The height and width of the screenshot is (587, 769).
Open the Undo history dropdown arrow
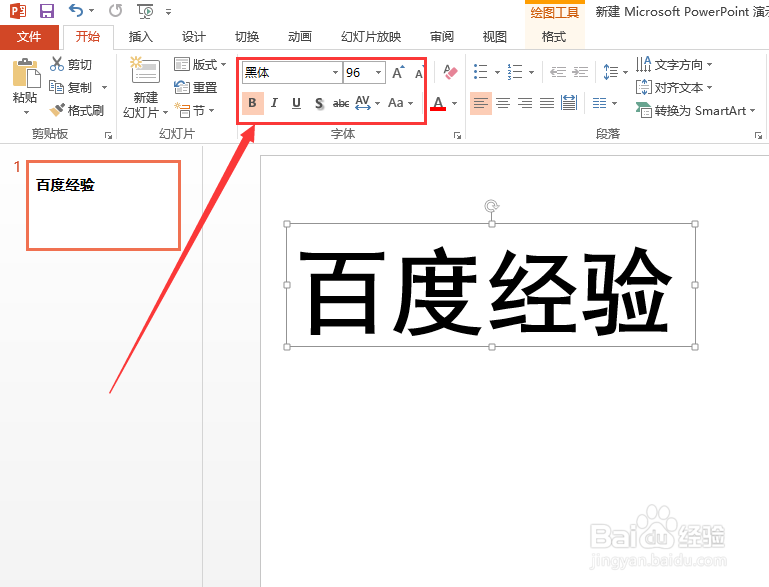click(x=92, y=11)
